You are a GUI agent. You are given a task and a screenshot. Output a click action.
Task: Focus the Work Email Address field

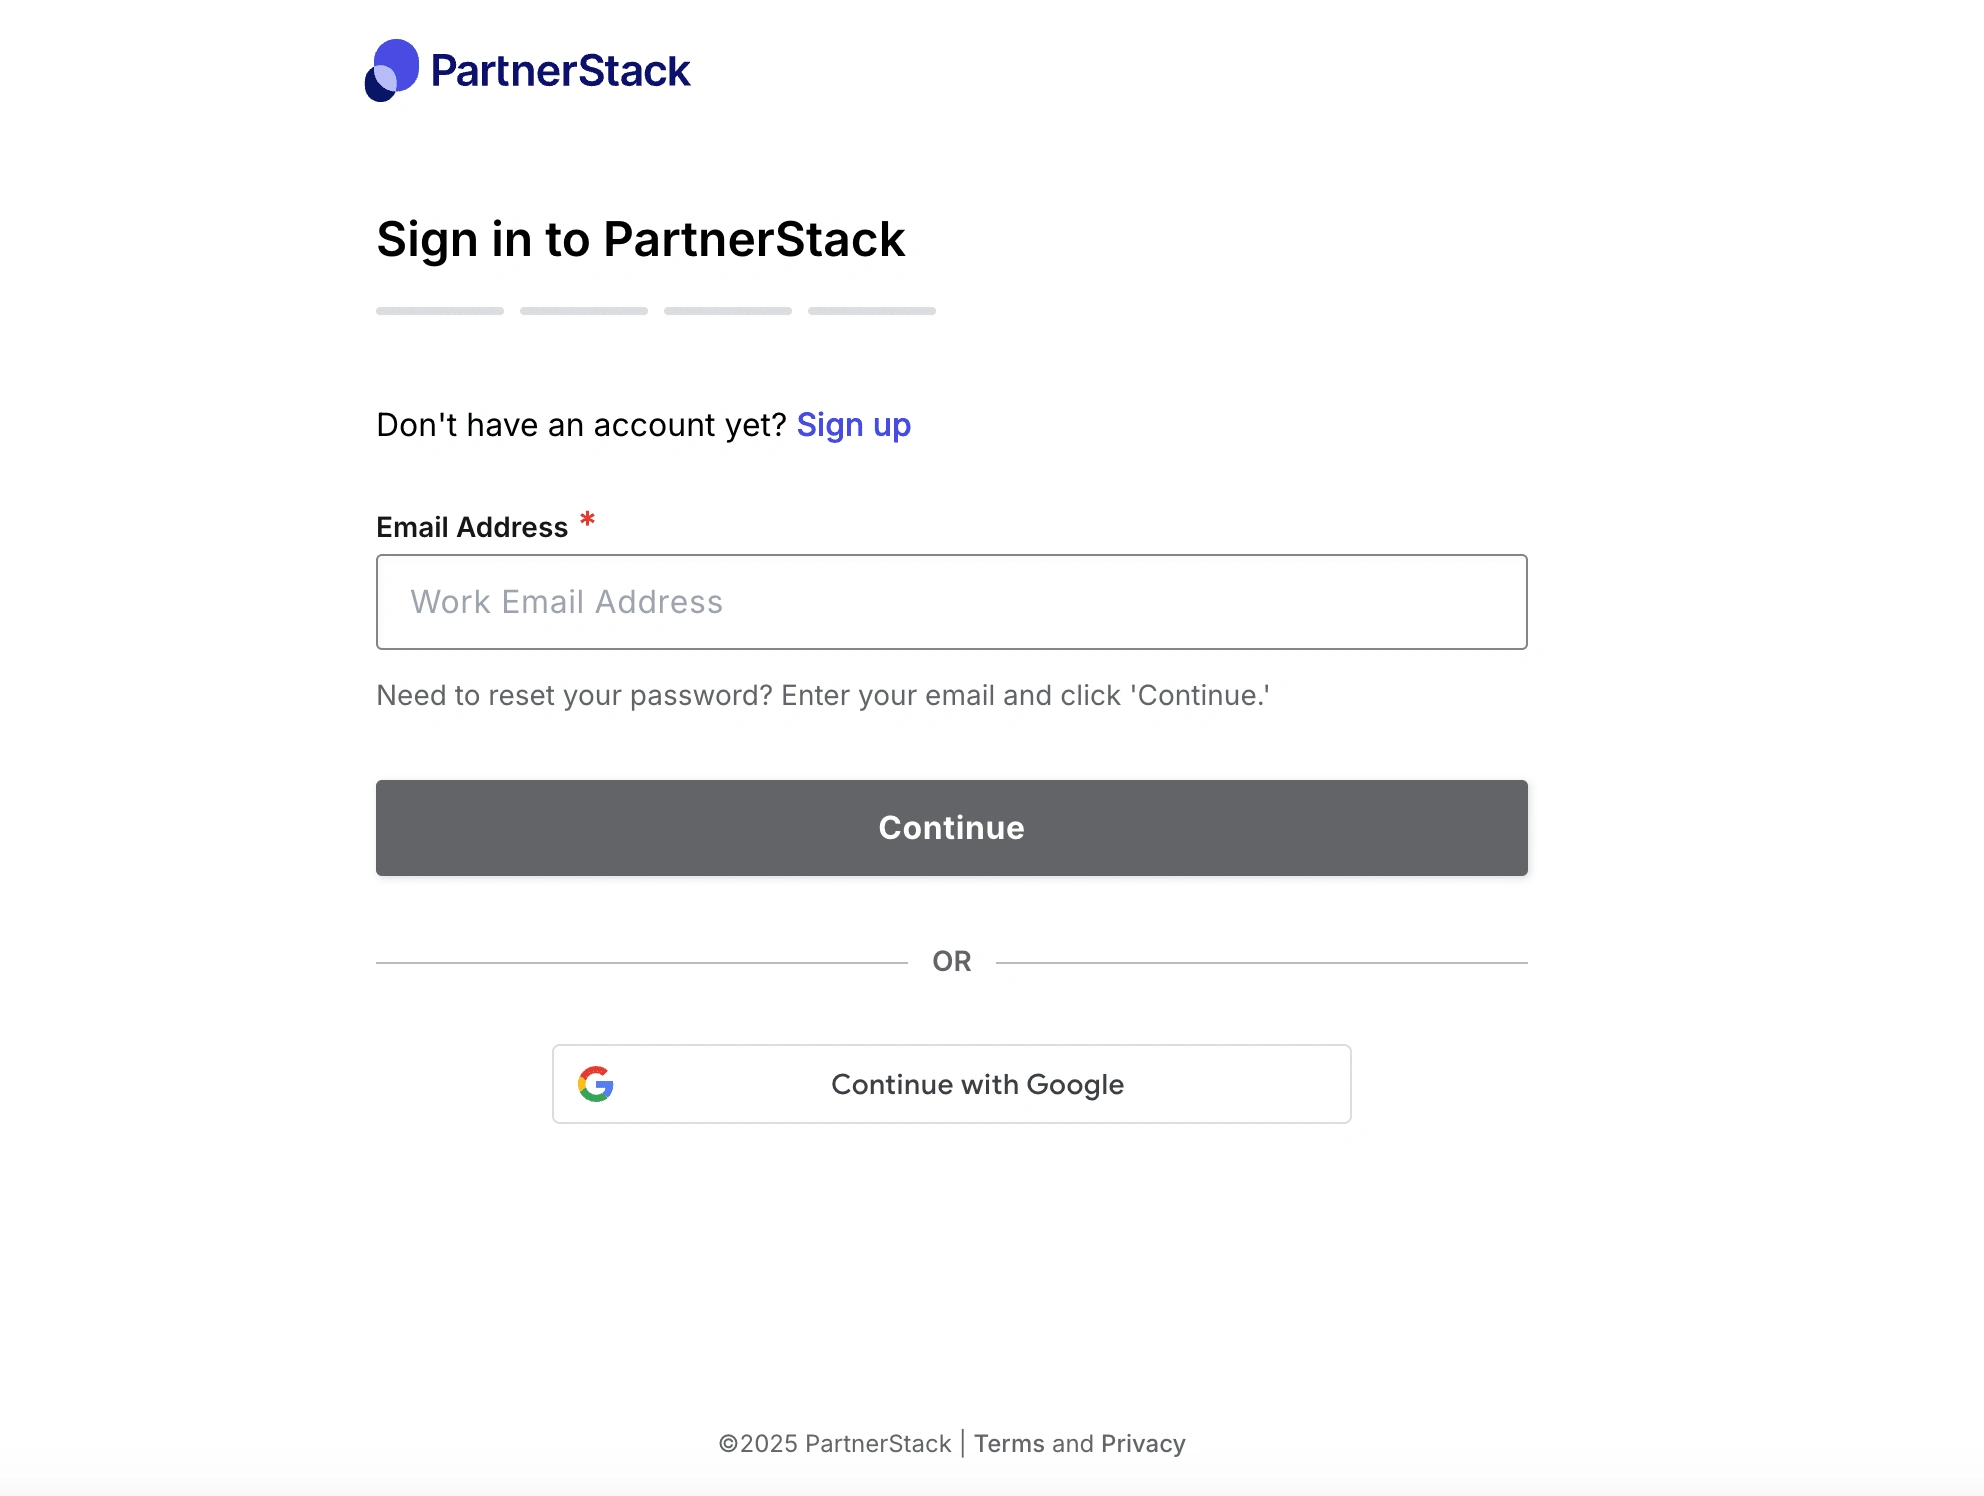952,602
